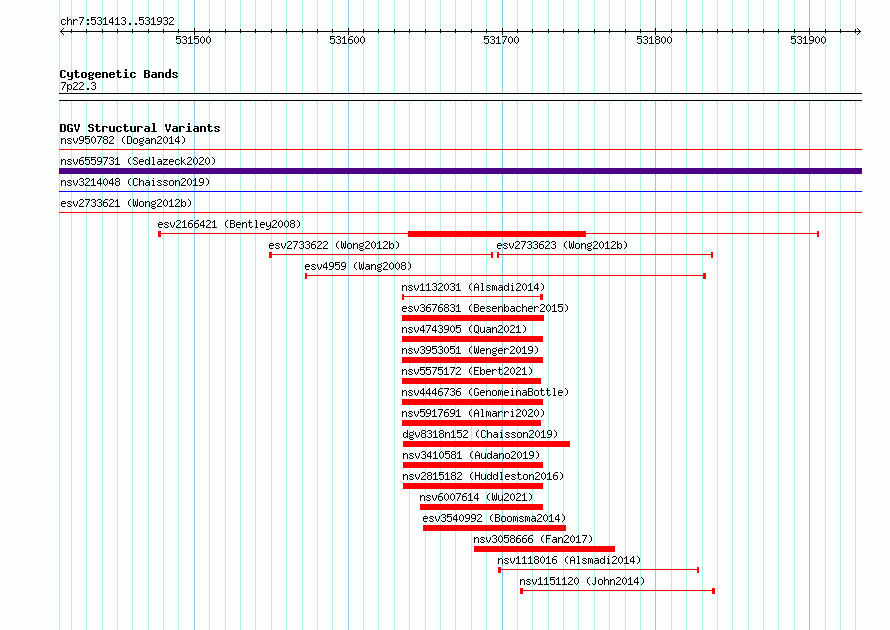Image resolution: width=890 pixels, height=630 pixels.
Task: Click the 531800 ruler position label
Action: click(x=654, y=40)
